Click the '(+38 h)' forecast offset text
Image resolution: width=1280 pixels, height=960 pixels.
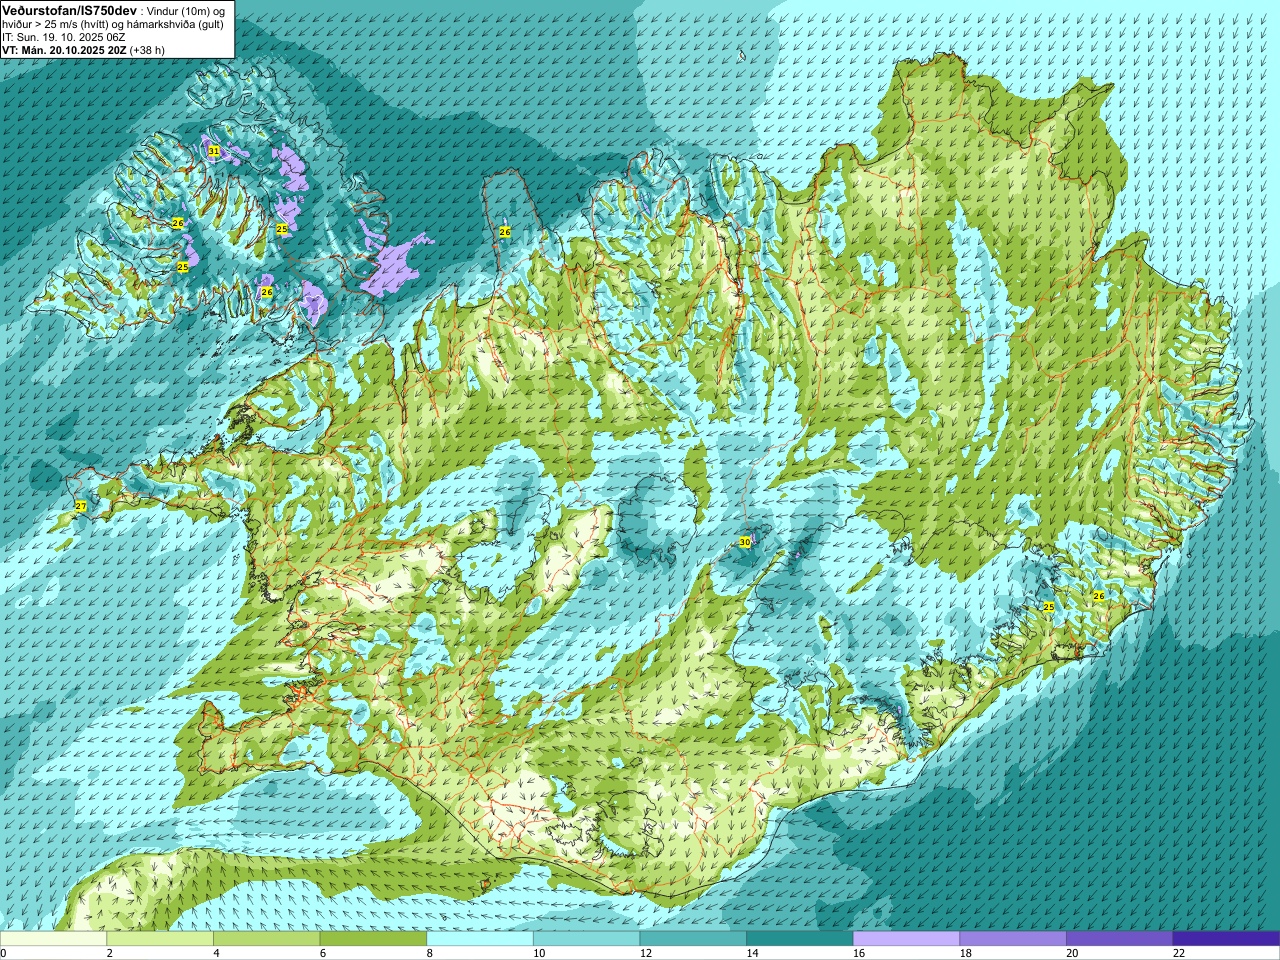147,49
